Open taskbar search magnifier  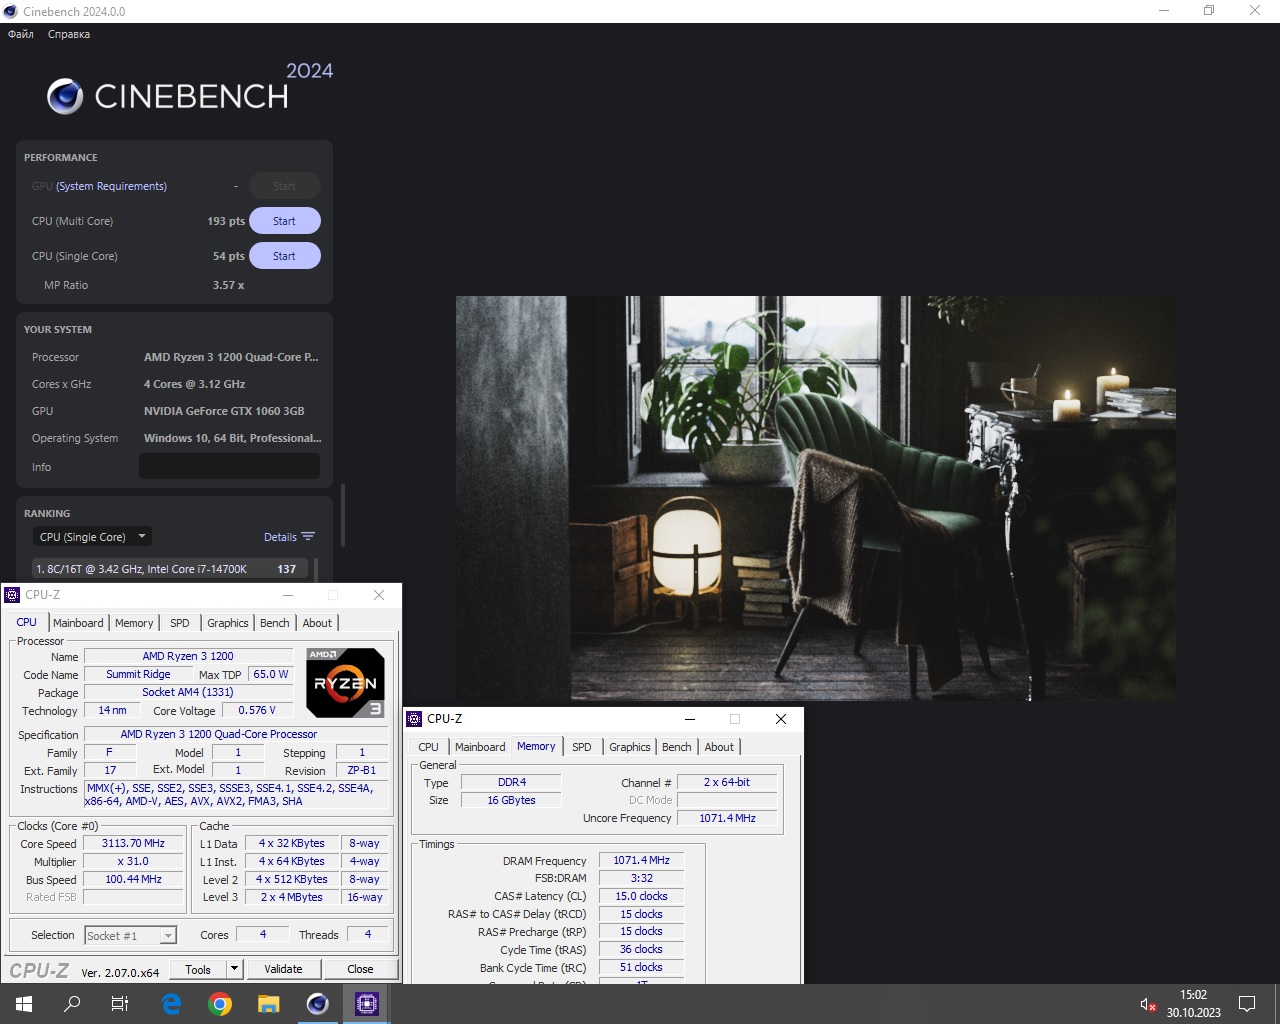pyautogui.click(x=72, y=1004)
